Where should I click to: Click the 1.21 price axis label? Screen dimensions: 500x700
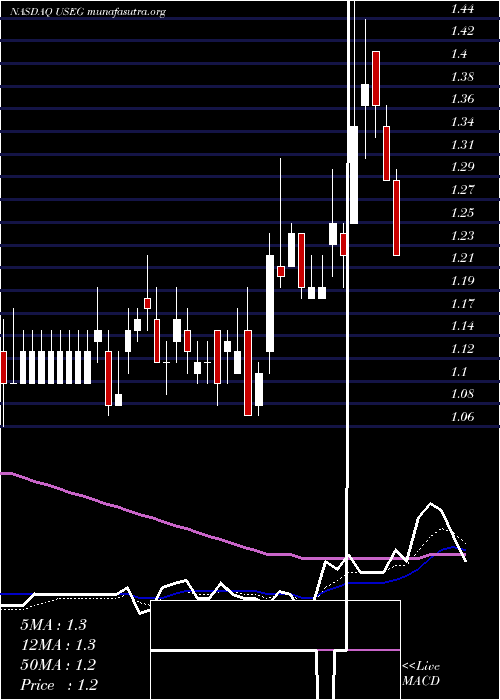[462, 258]
